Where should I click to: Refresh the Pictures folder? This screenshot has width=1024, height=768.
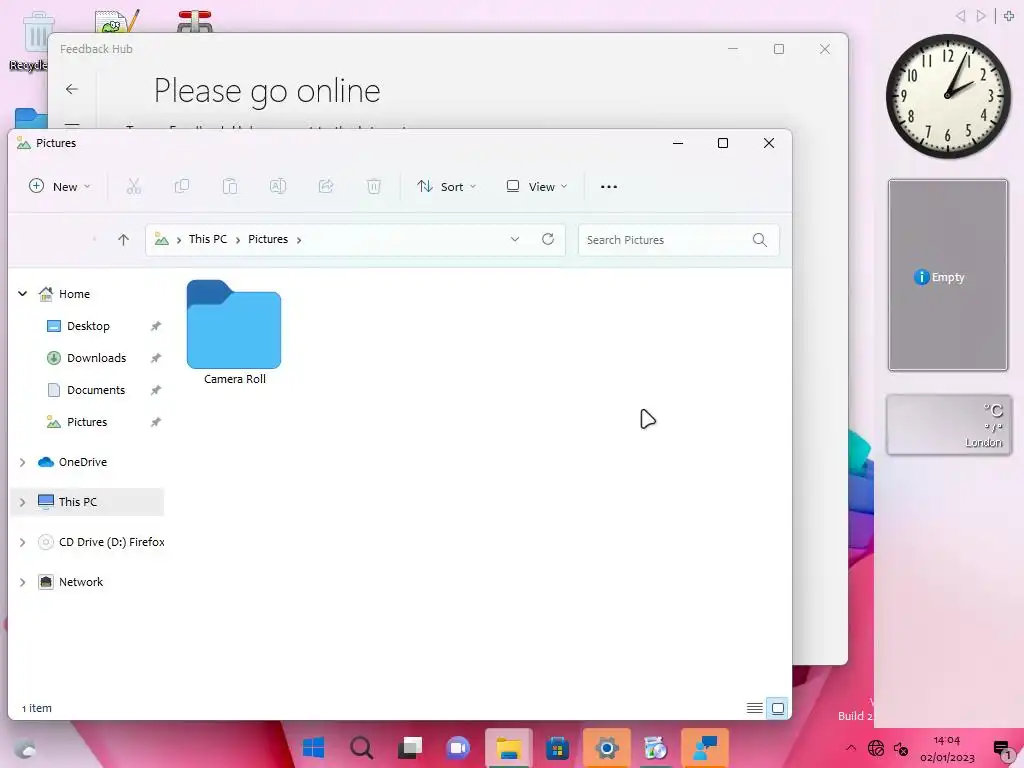tap(548, 239)
